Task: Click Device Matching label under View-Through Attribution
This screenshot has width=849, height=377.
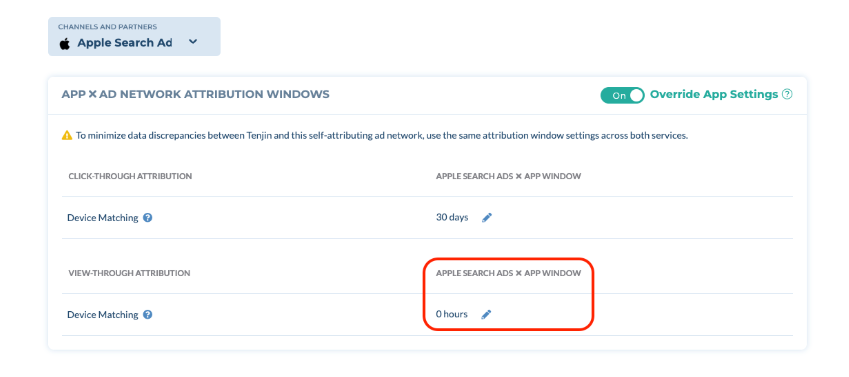Action: [x=103, y=314]
